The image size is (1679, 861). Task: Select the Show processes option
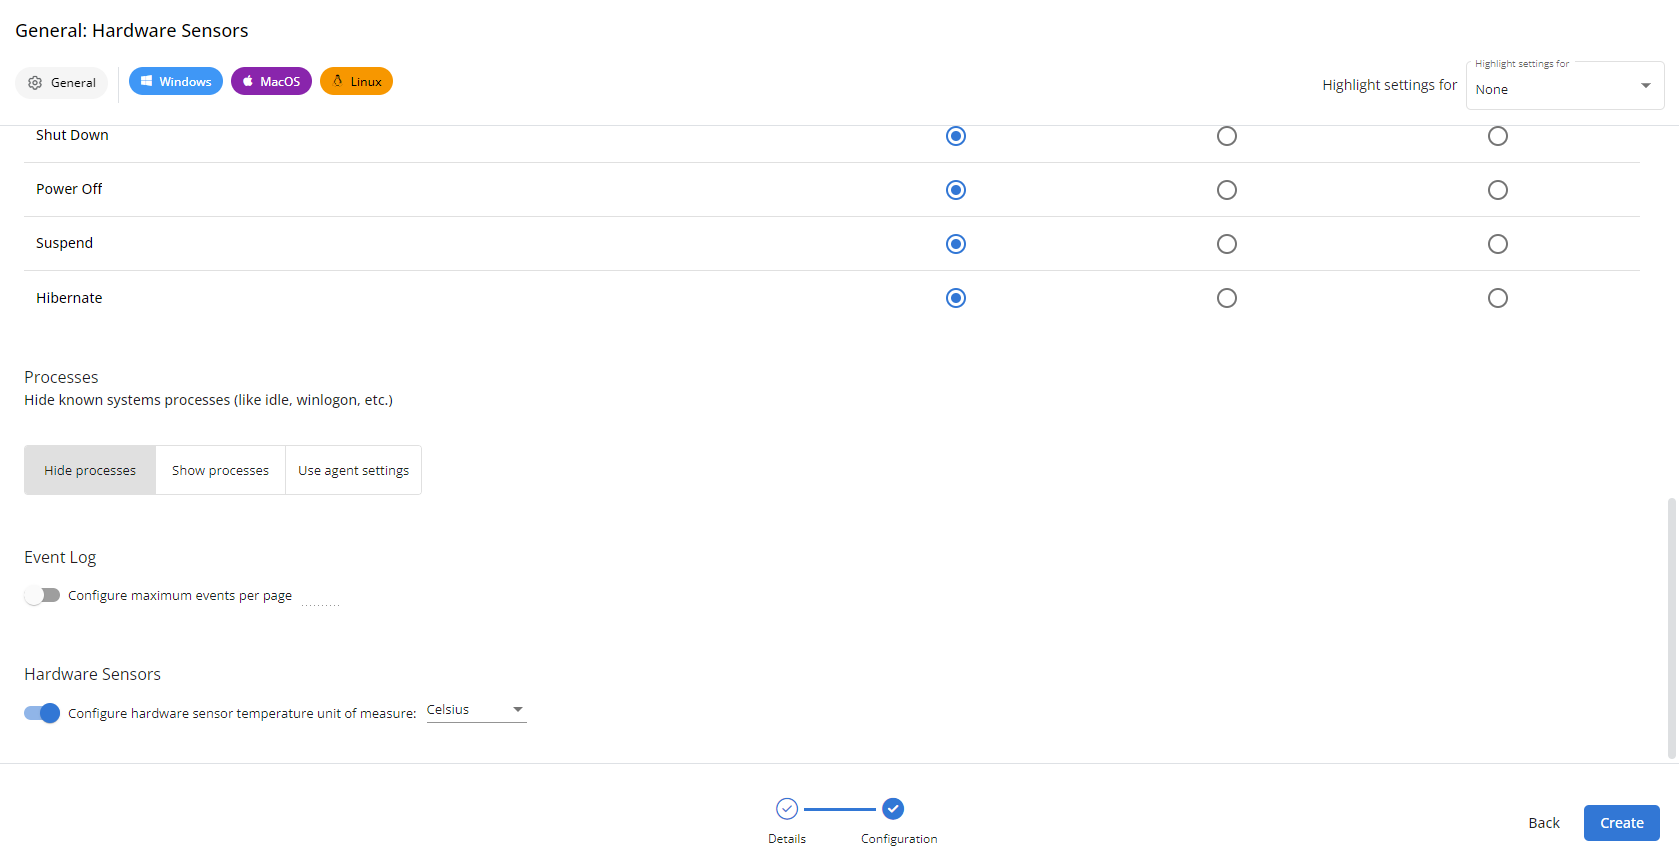click(220, 470)
